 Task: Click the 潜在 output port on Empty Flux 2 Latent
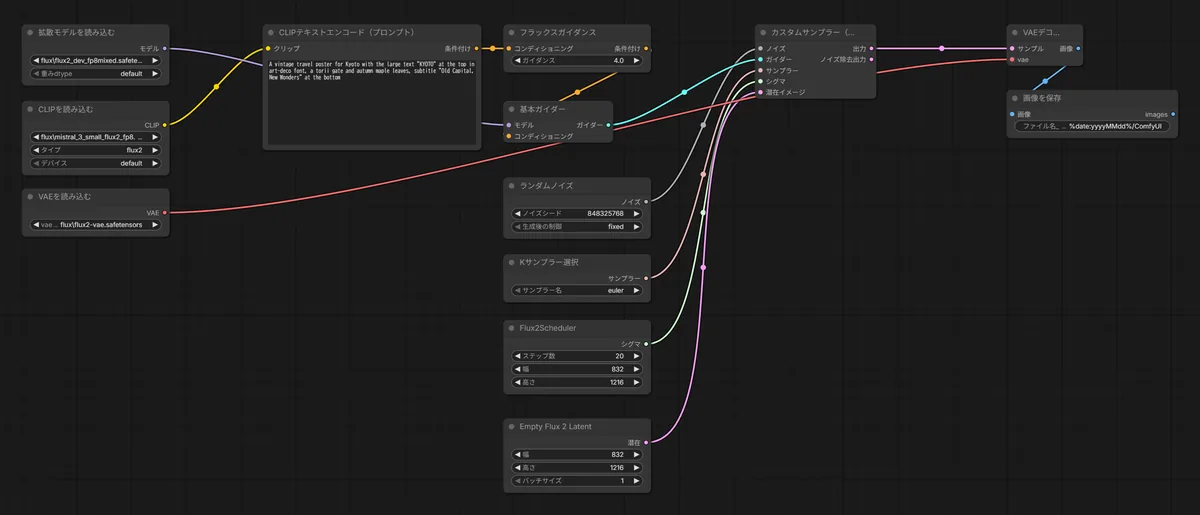coord(647,442)
